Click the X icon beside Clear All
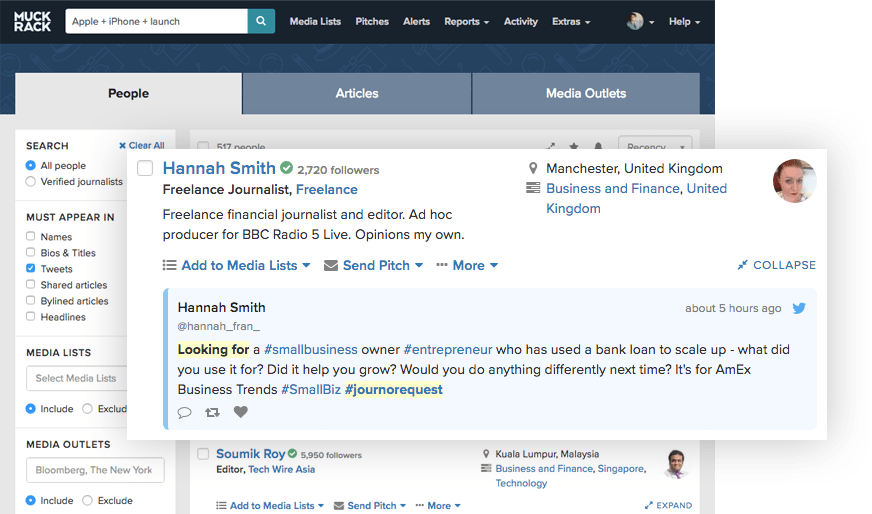Viewport: 872px width, 514px height. (x=122, y=146)
